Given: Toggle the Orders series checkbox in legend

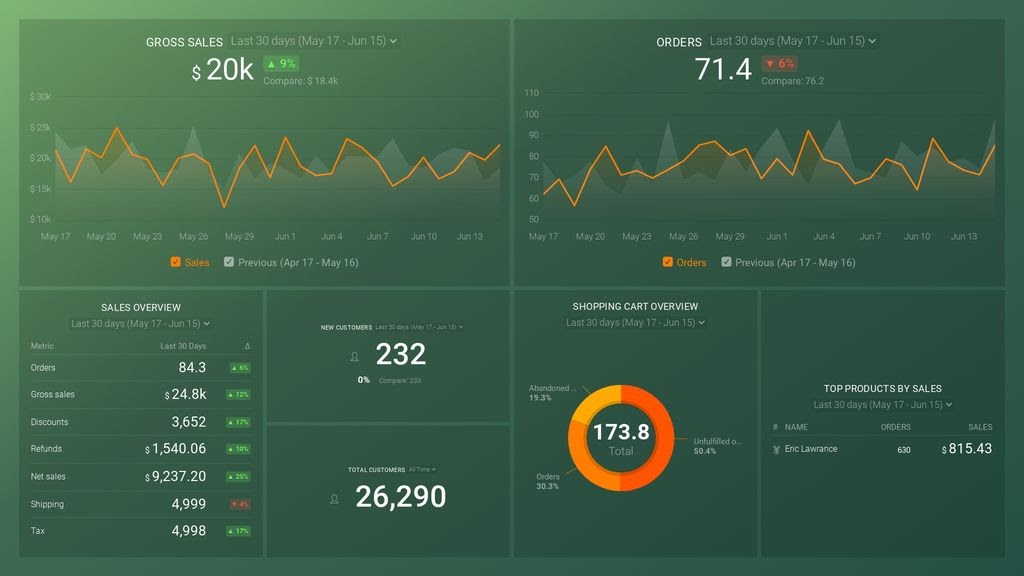Looking at the screenshot, I should click(668, 262).
